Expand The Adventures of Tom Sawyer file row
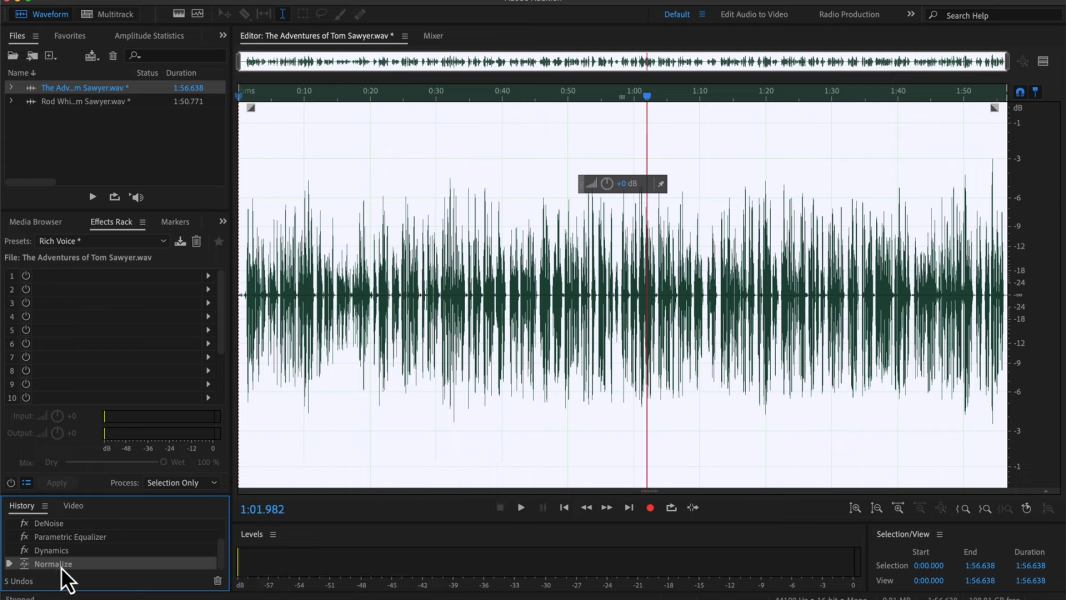 tap(10, 88)
